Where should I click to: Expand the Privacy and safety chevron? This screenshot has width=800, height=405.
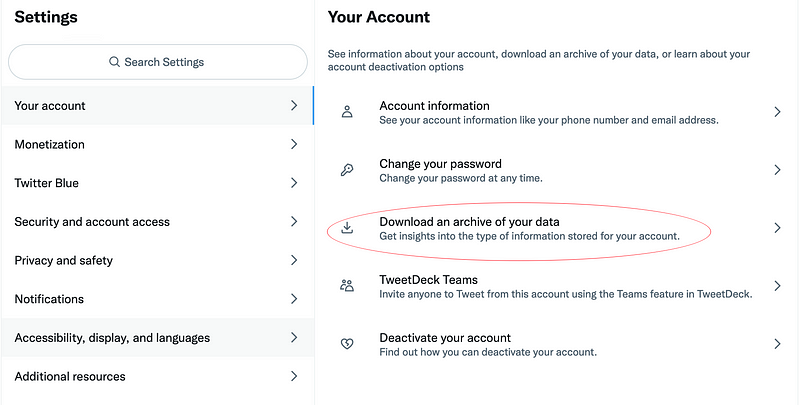[x=294, y=260]
